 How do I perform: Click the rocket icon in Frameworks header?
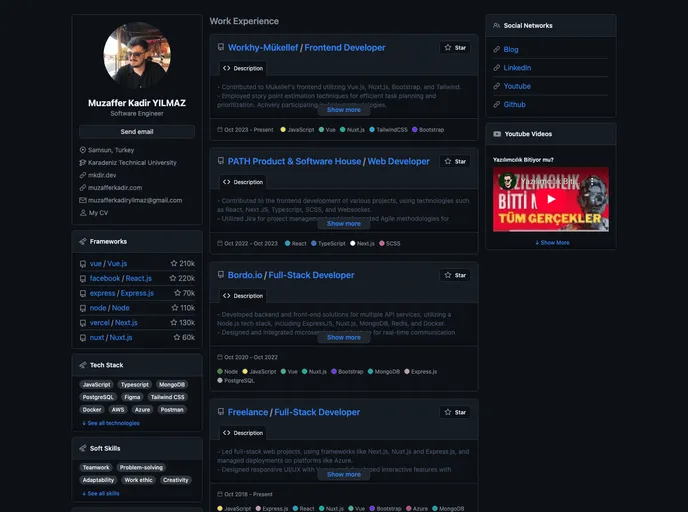pyautogui.click(x=82, y=241)
